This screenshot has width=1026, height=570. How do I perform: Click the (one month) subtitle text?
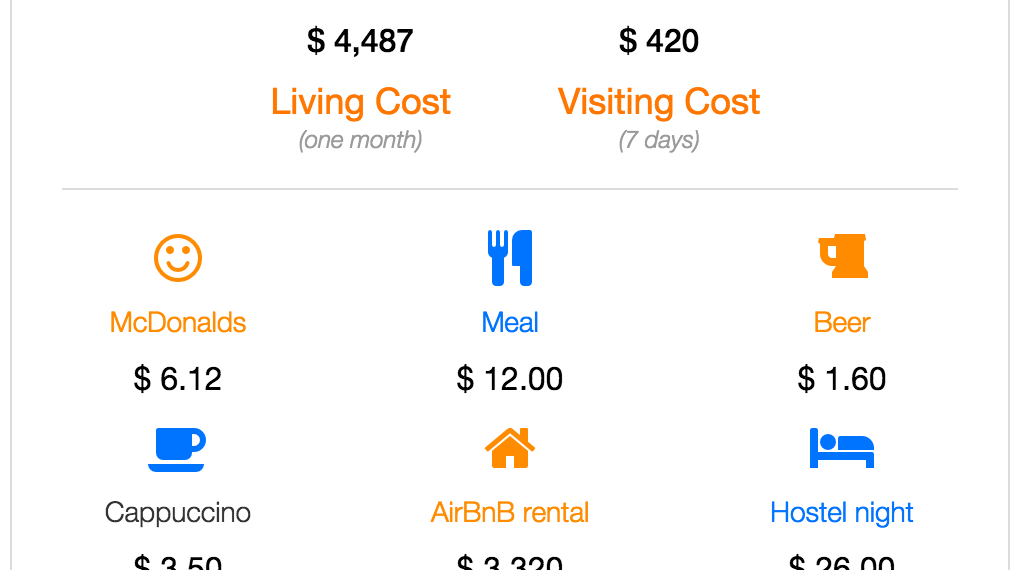tap(360, 140)
